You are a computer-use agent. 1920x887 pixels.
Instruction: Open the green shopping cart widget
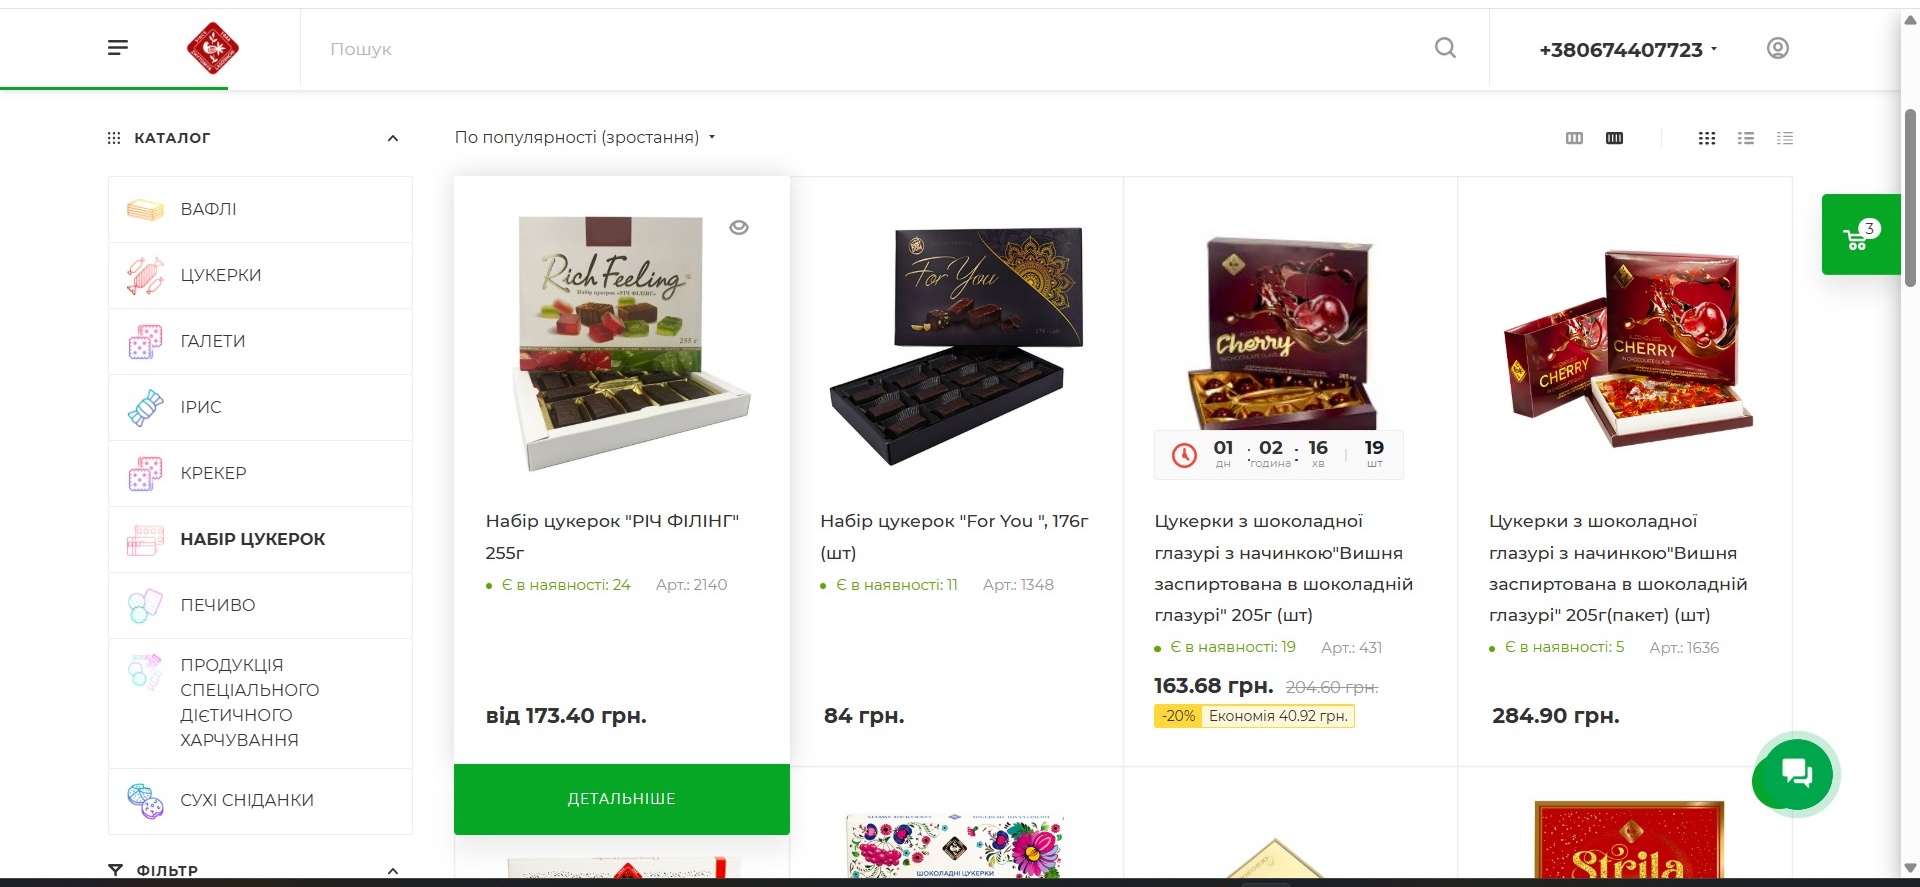1861,234
